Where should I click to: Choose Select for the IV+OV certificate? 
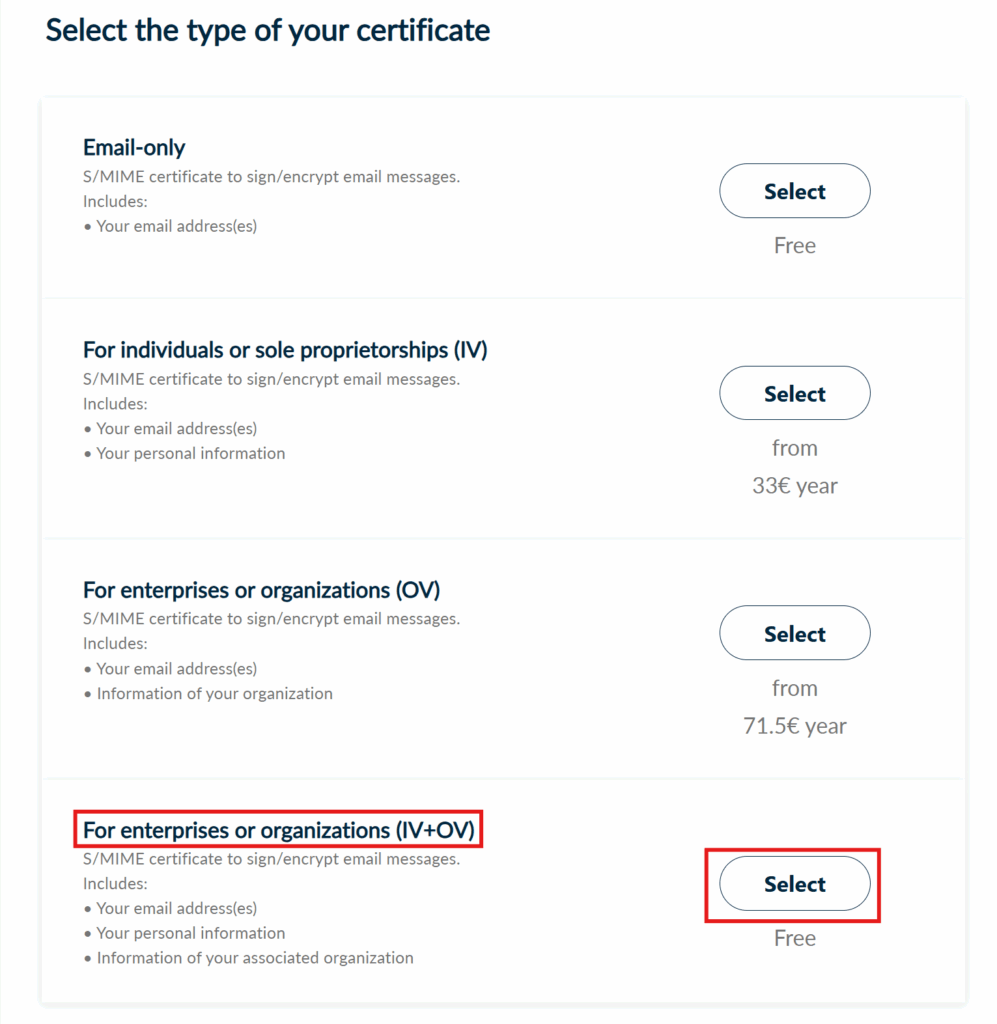[794, 884]
